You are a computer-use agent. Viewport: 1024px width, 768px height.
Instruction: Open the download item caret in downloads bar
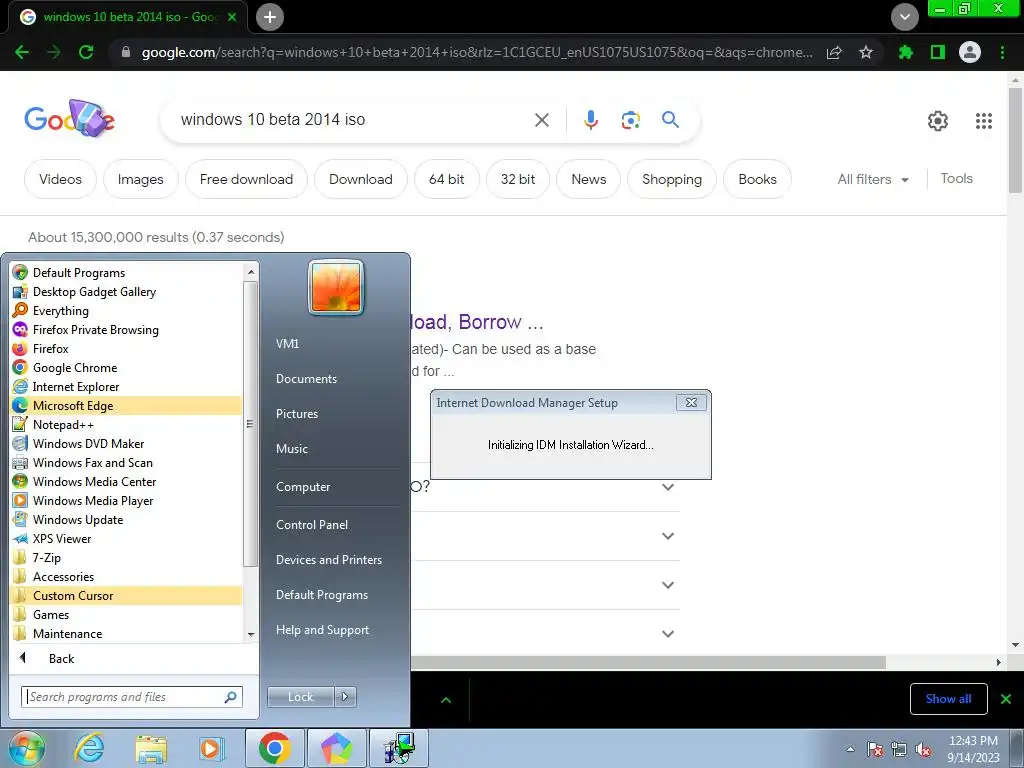[446, 700]
